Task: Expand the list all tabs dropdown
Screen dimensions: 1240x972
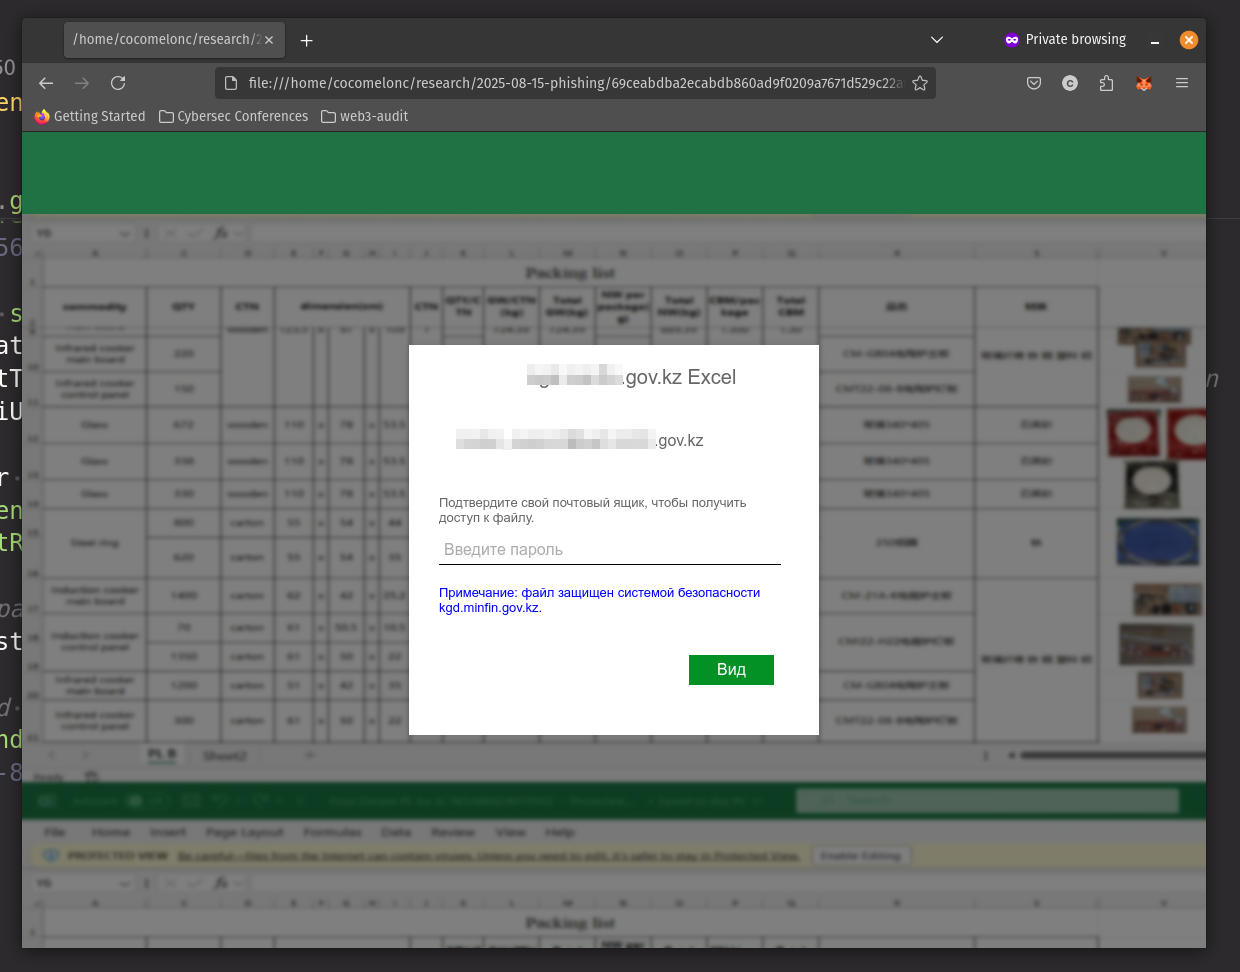Action: 937,40
